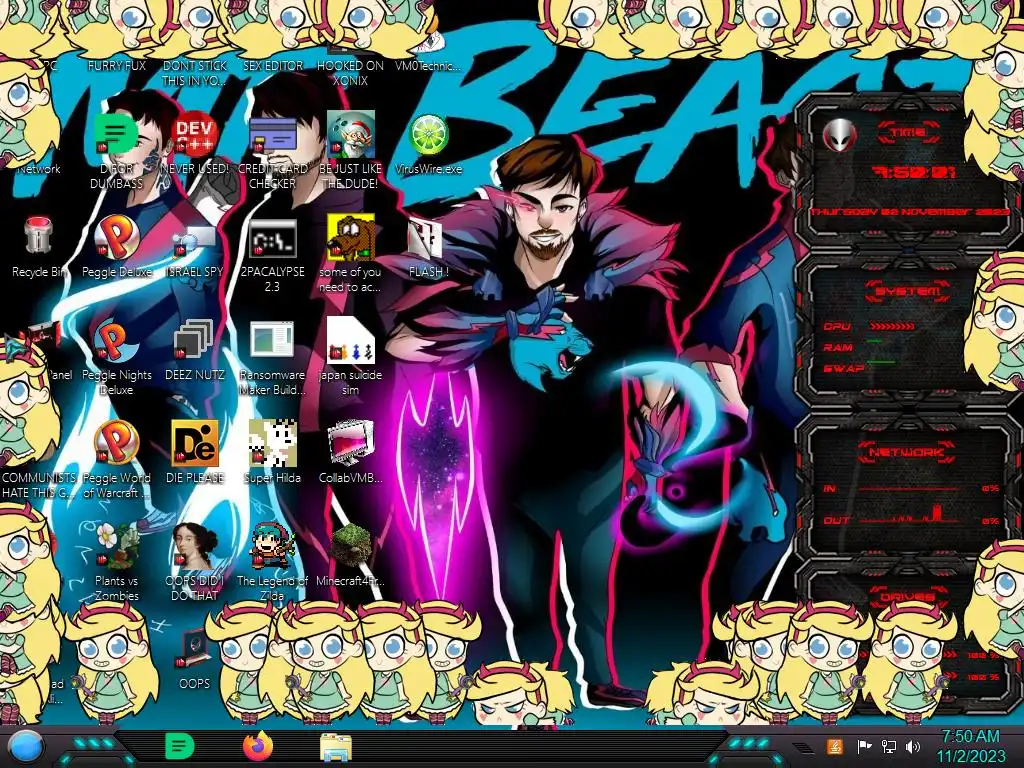Screen dimensions: 1024x768
Task: Open the 'some of you need to ac...' dog icon
Action: pyautogui.click(x=351, y=236)
